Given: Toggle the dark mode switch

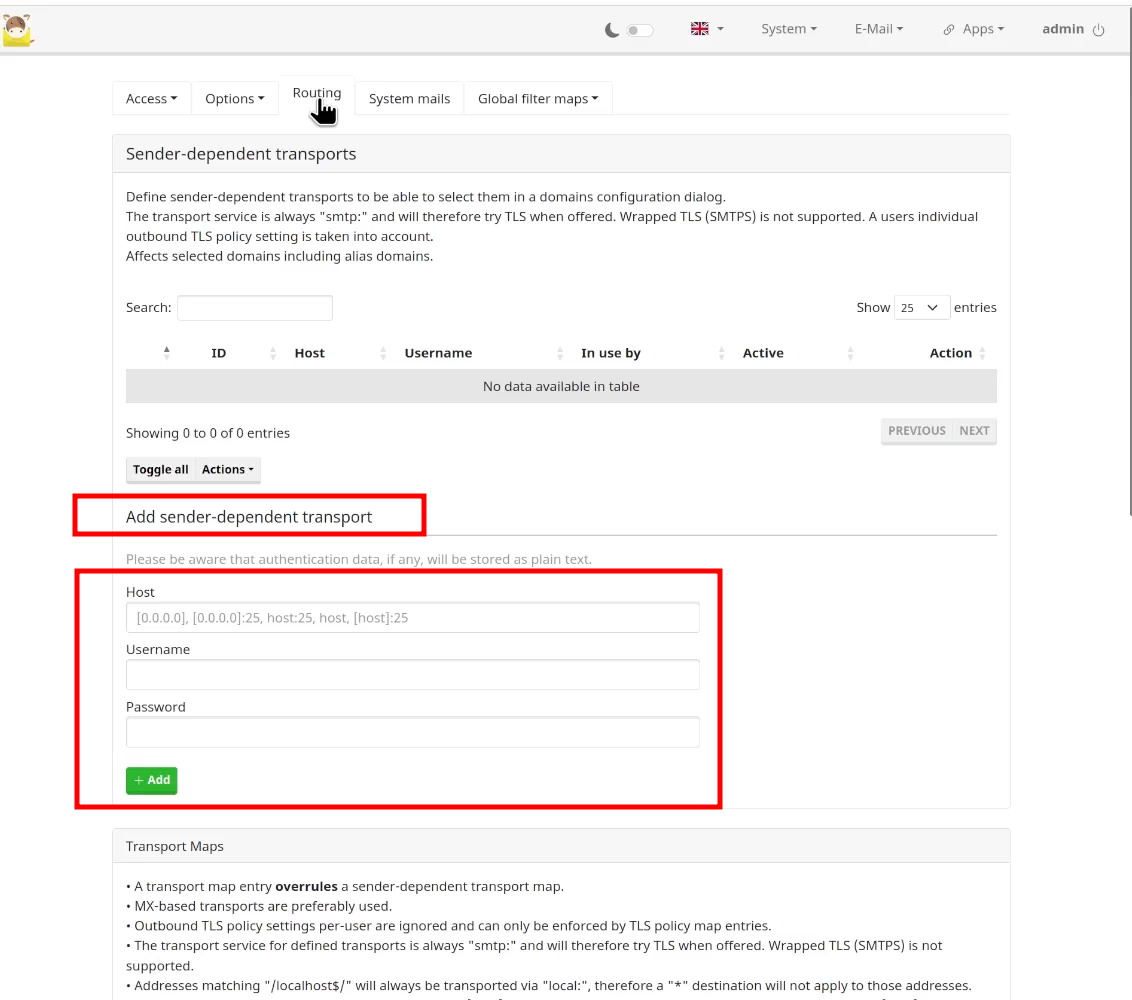Looking at the screenshot, I should [640, 30].
